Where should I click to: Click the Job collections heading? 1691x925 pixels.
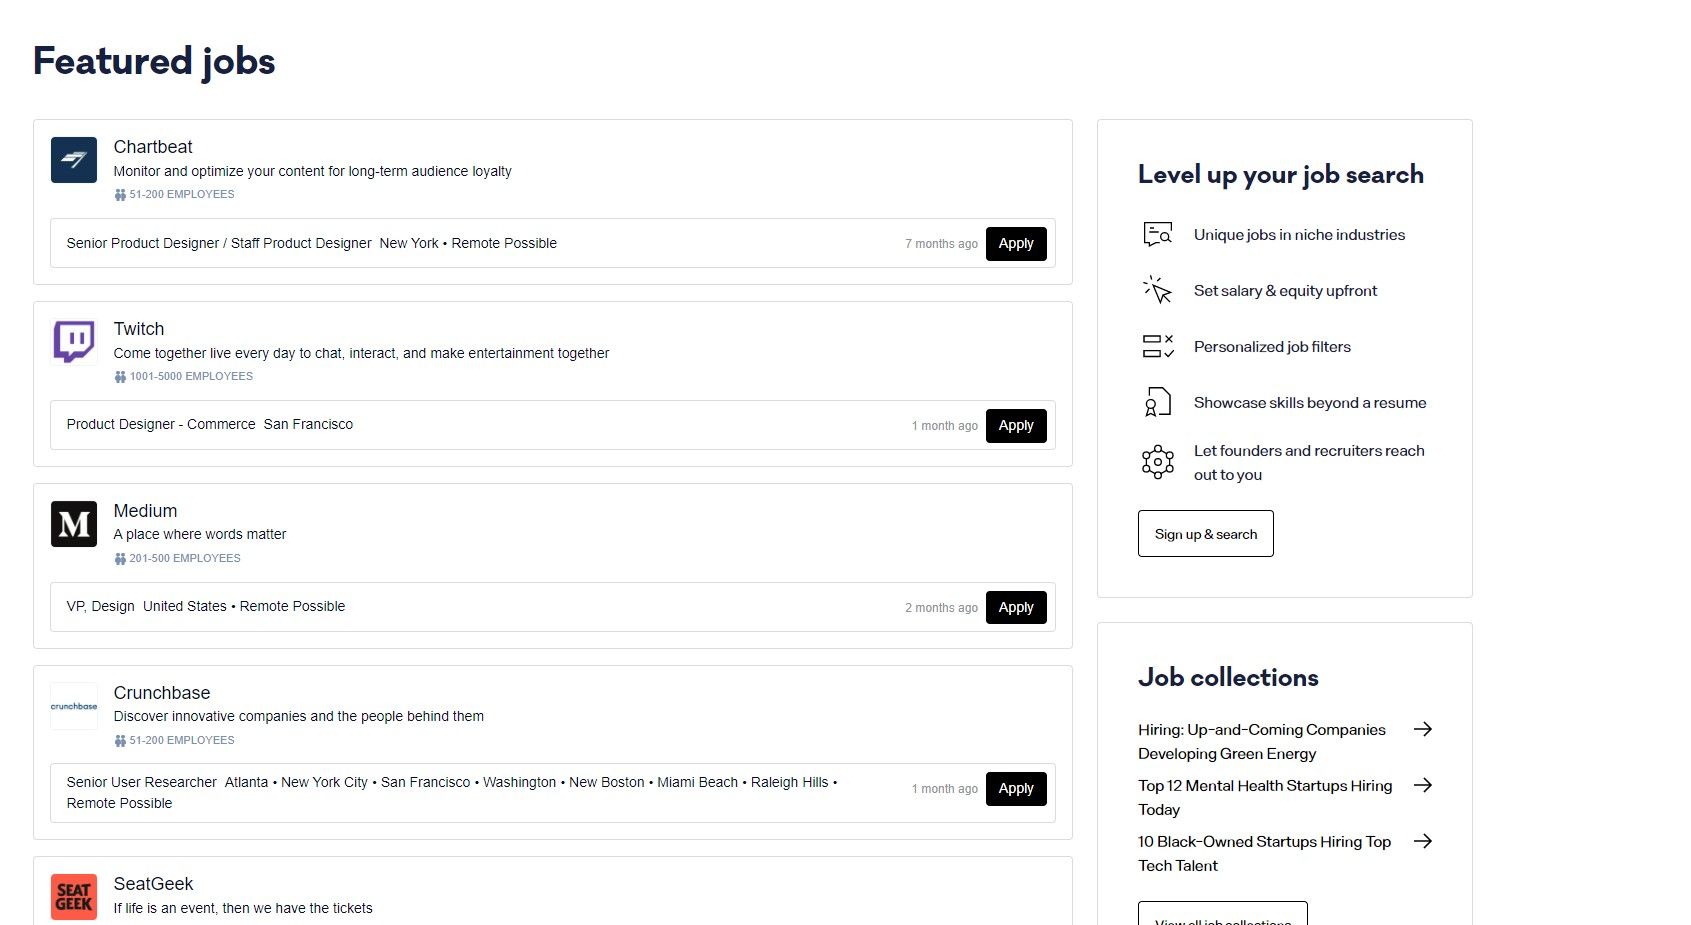tap(1228, 677)
